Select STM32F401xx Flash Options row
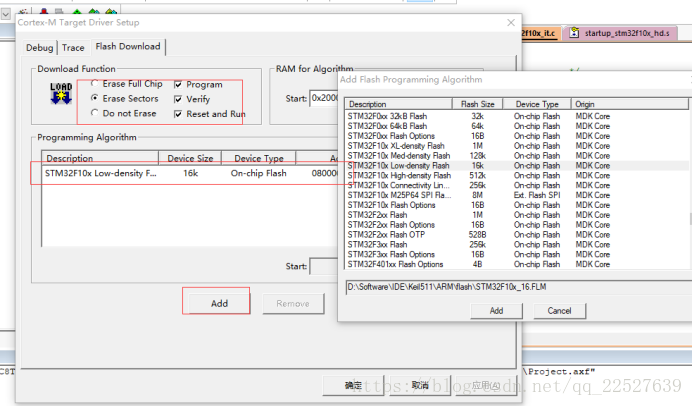693x406 pixels. coord(517,264)
